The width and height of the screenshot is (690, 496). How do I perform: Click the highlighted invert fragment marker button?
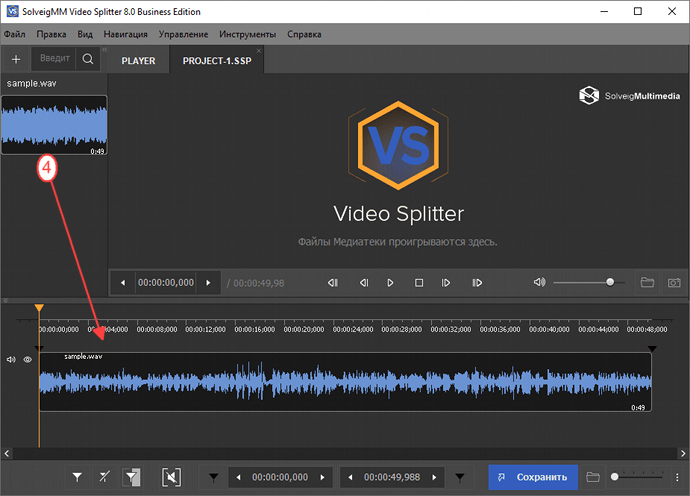click(131, 477)
